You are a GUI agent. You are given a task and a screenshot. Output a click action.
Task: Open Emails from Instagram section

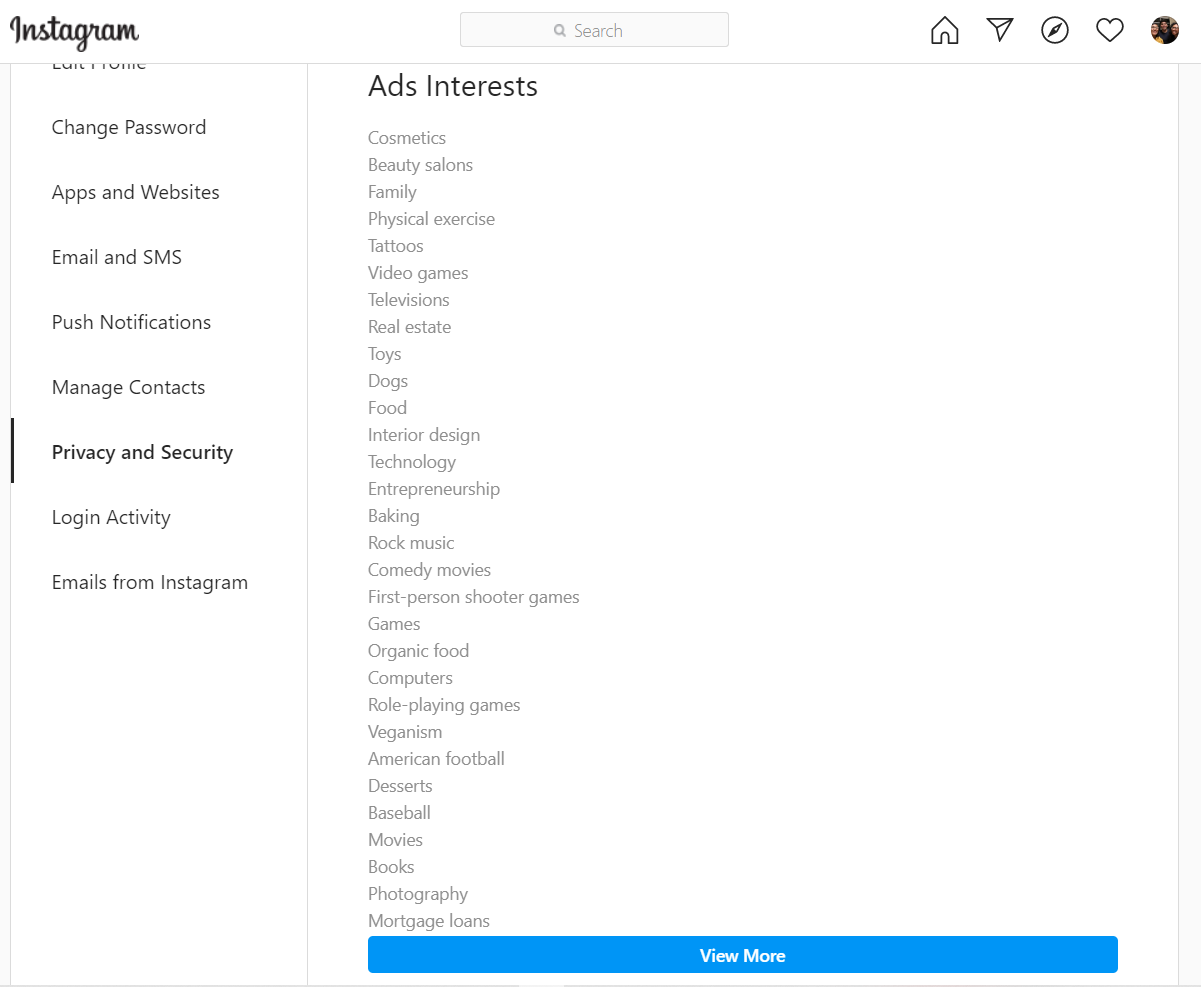click(150, 582)
